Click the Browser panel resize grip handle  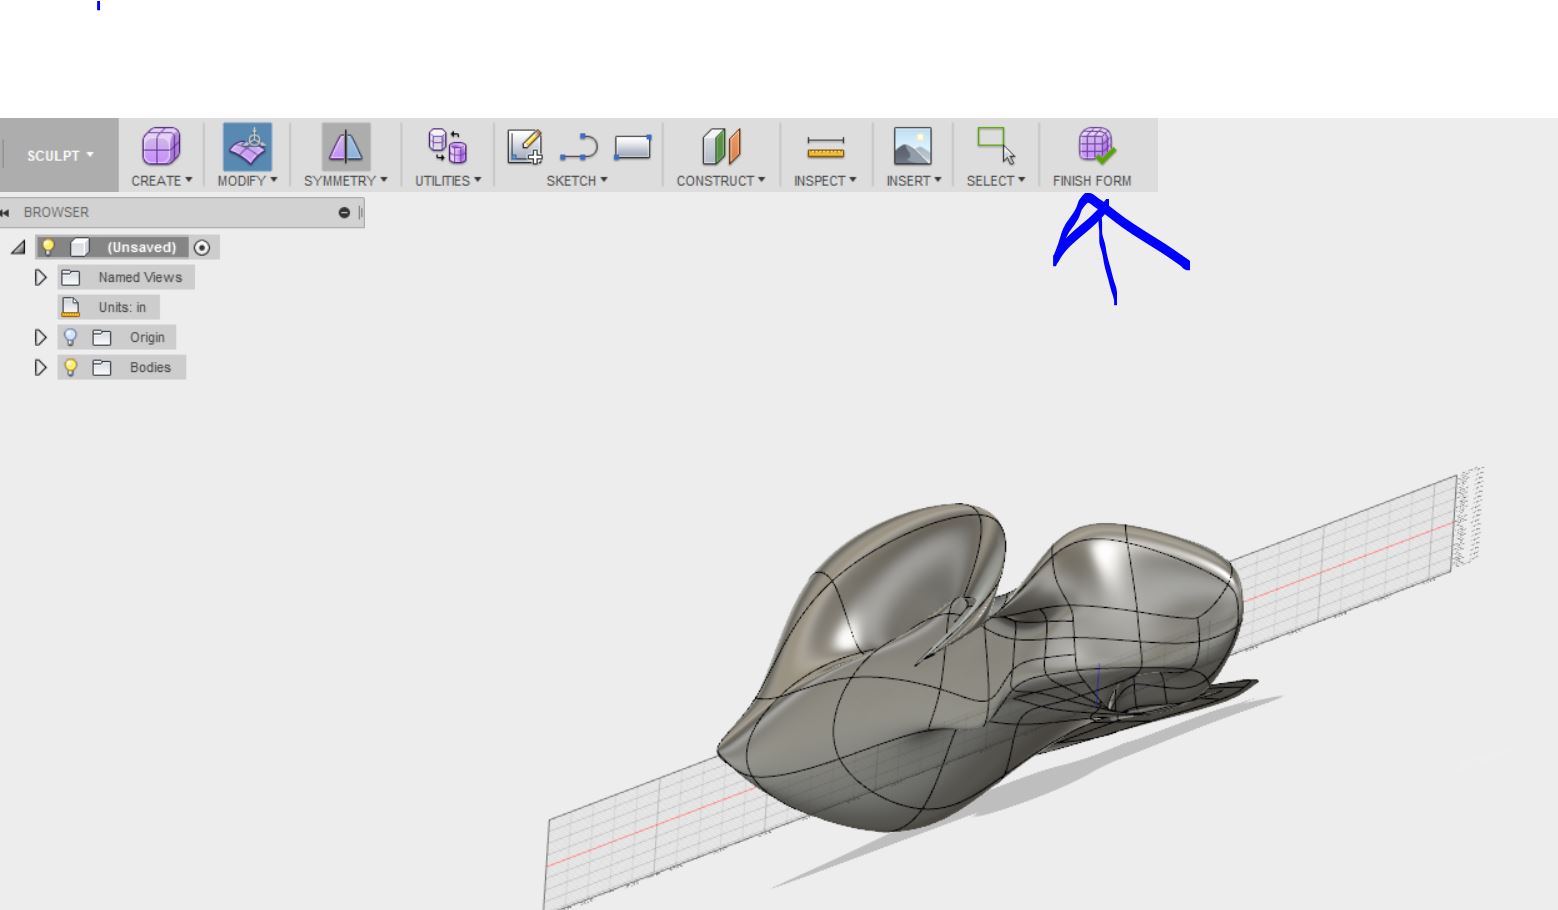pyautogui.click(x=361, y=212)
